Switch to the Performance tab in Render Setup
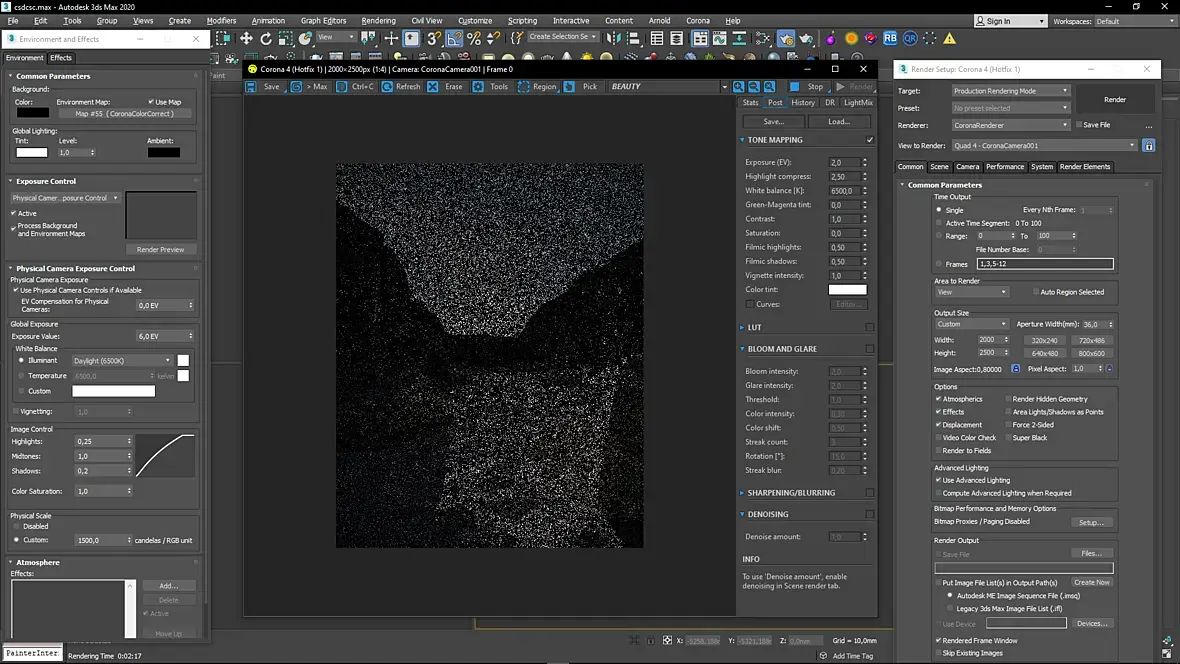The height and width of the screenshot is (664, 1180). click(x=1004, y=167)
